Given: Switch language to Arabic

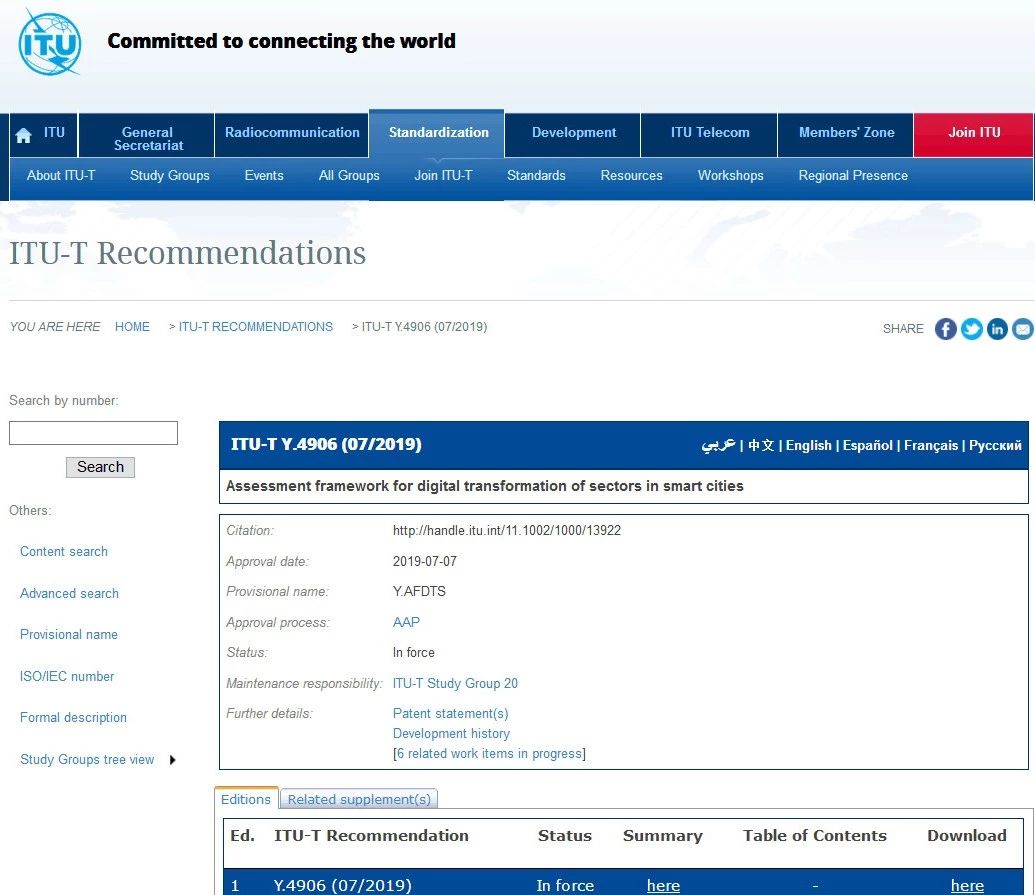Looking at the screenshot, I should pyautogui.click(x=718, y=445).
